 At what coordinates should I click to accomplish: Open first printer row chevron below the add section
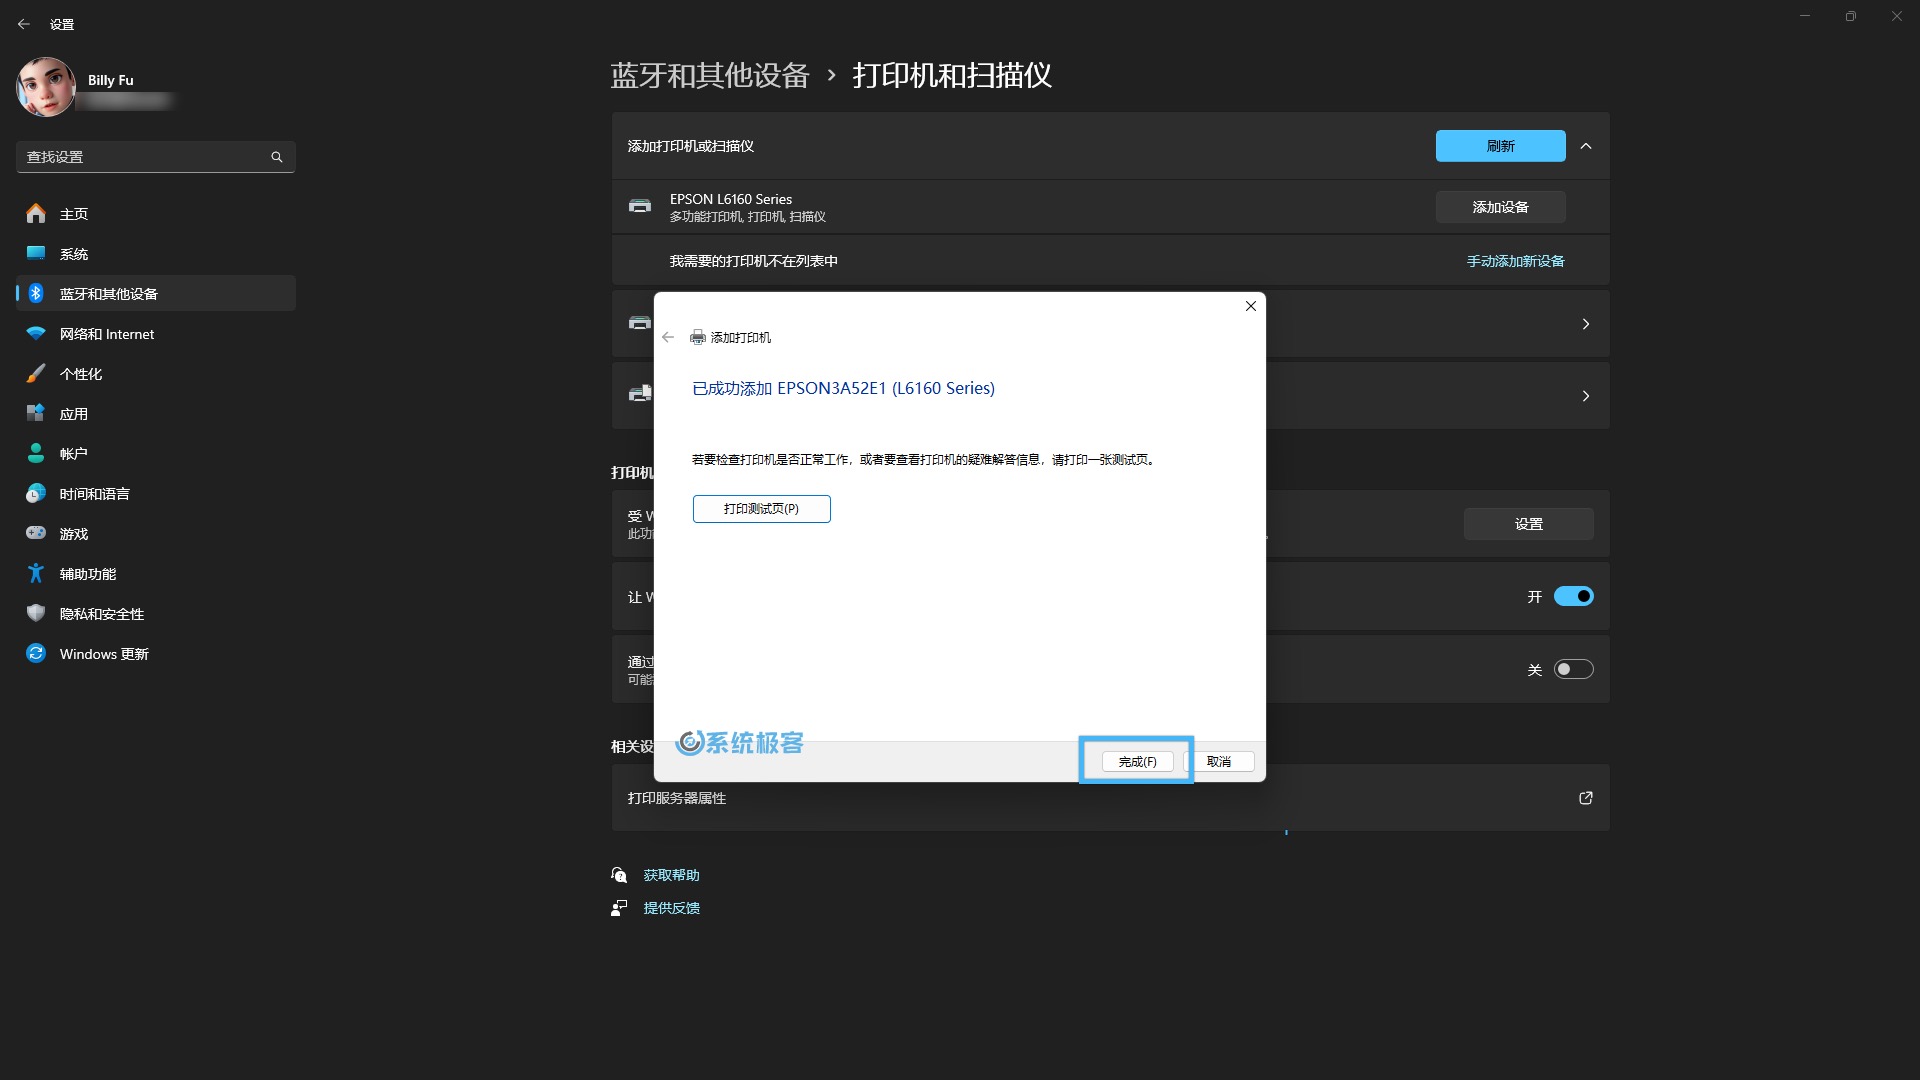pos(1586,324)
